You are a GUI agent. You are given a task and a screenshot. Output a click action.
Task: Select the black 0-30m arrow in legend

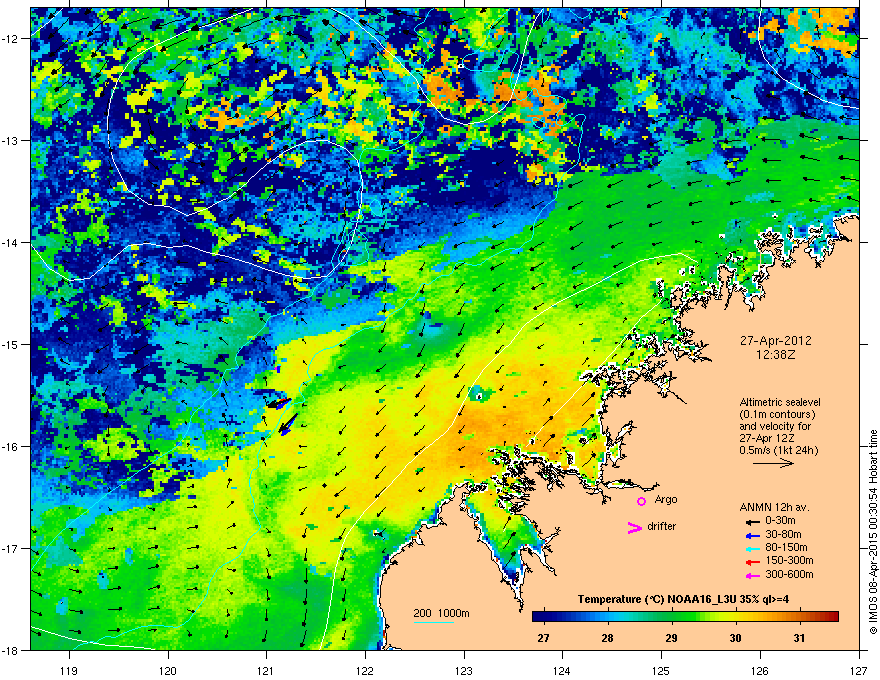752,521
